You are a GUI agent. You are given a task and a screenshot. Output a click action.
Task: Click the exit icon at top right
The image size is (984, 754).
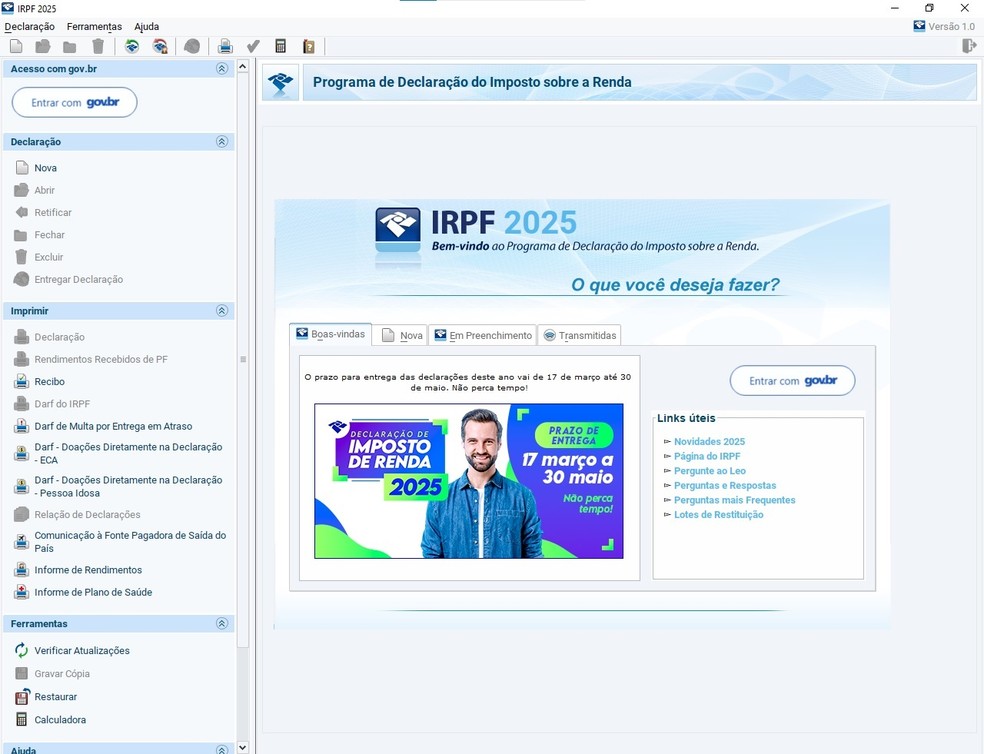(968, 46)
